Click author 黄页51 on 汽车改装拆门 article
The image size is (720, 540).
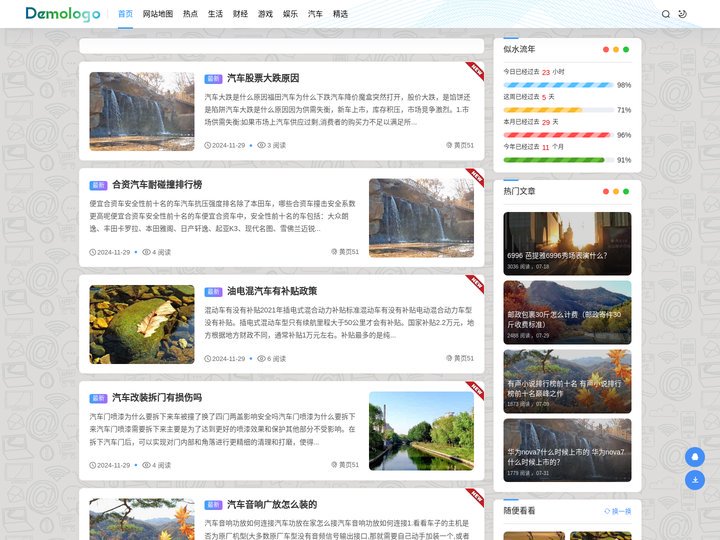tap(345, 465)
